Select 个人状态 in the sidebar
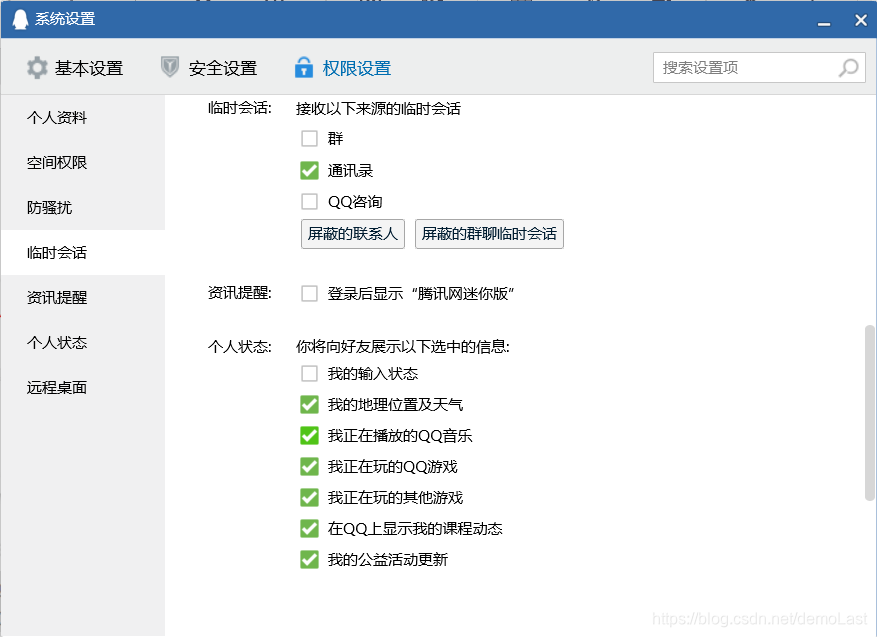 pyautogui.click(x=83, y=342)
